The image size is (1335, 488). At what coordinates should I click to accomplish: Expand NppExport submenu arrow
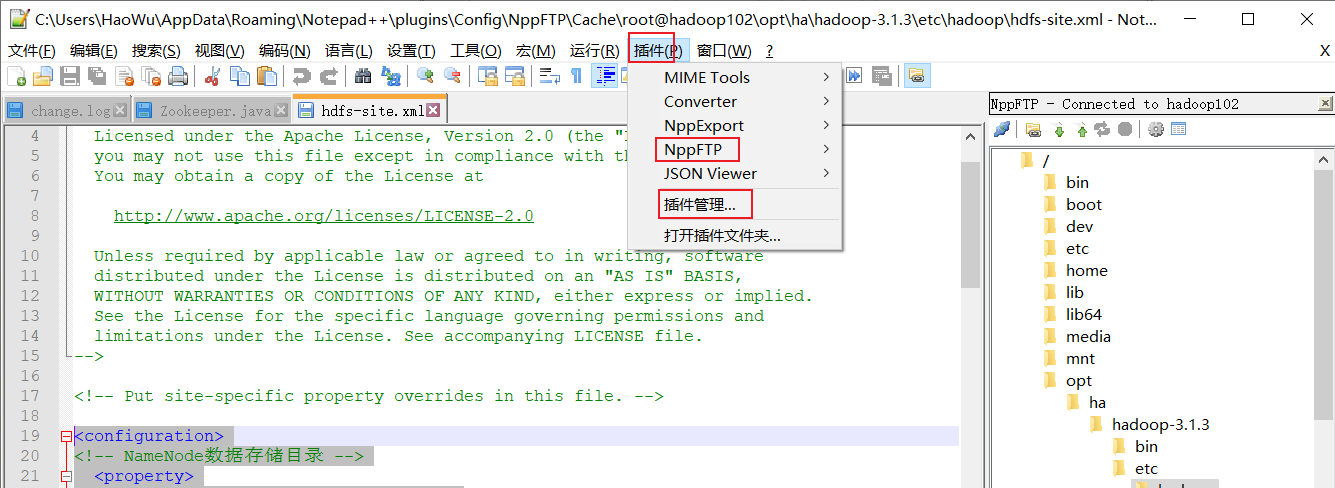point(826,125)
